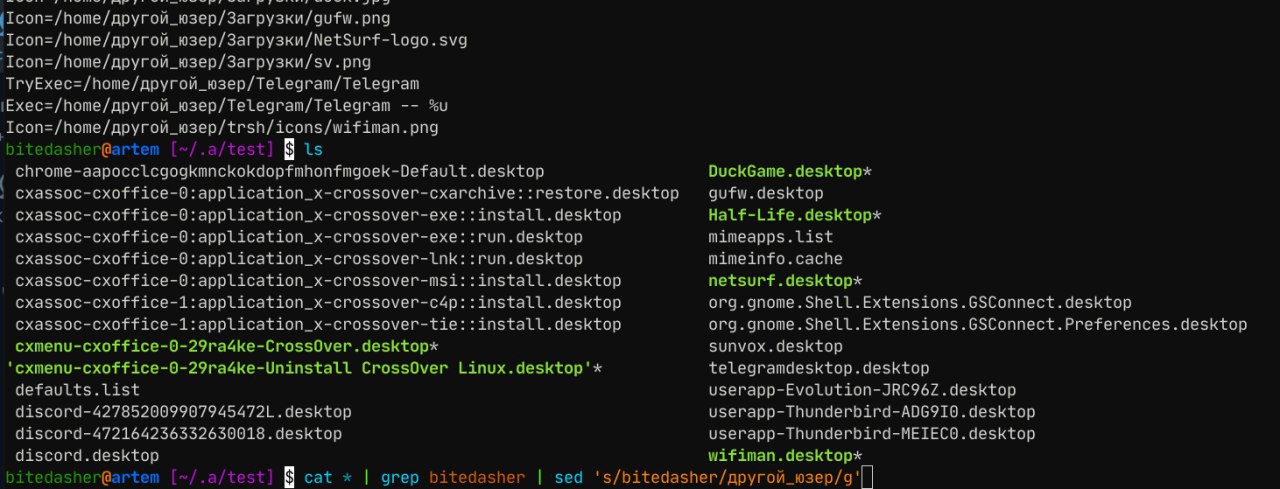
Task: Click the 'ls' command on the prompt
Action: tap(313, 150)
